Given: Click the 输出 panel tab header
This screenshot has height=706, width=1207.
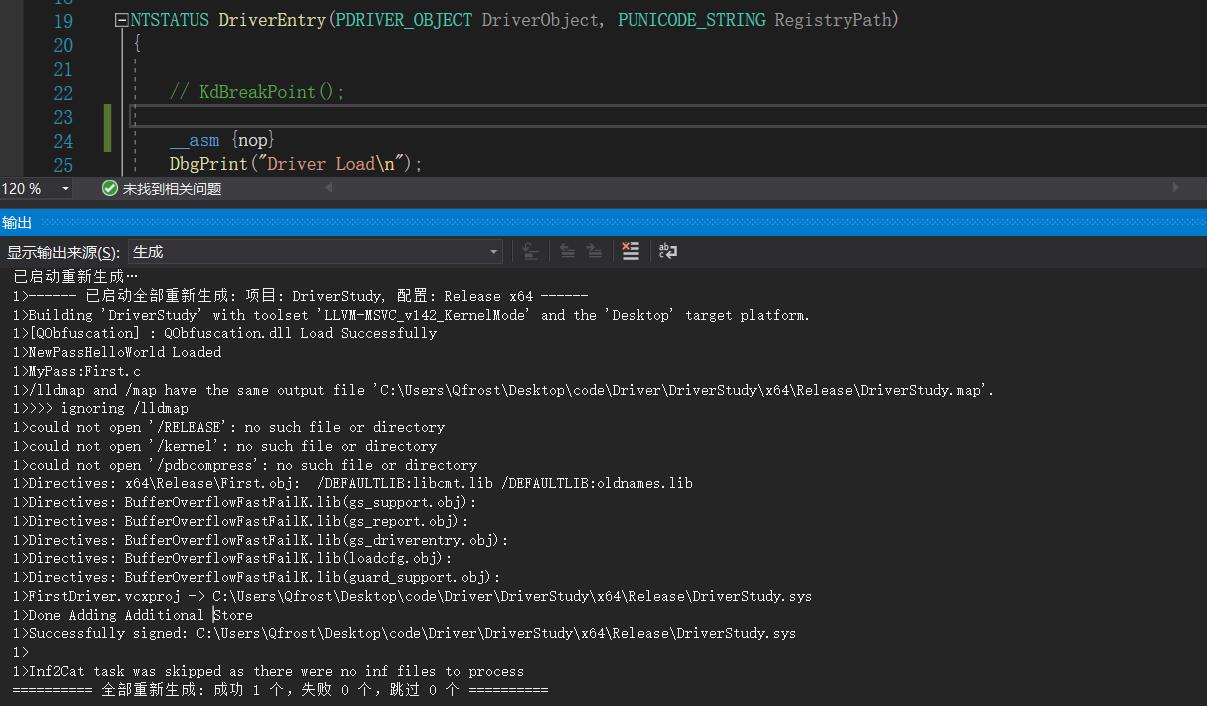Looking at the screenshot, I should click(x=17, y=222).
